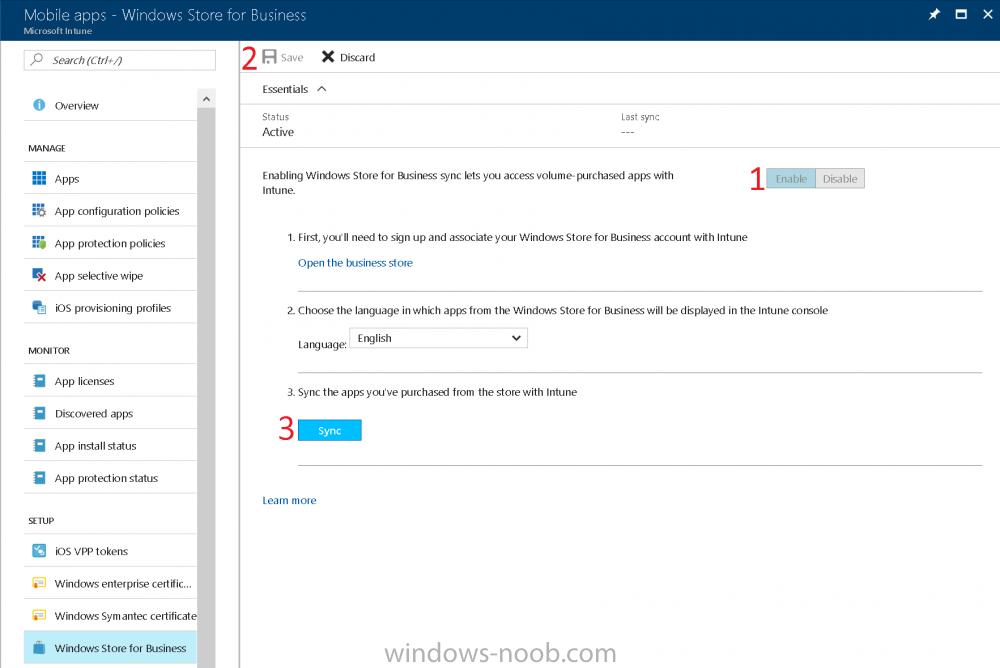Open Windows Symantec certificate settings
The image size is (1000, 668).
[x=110, y=616]
